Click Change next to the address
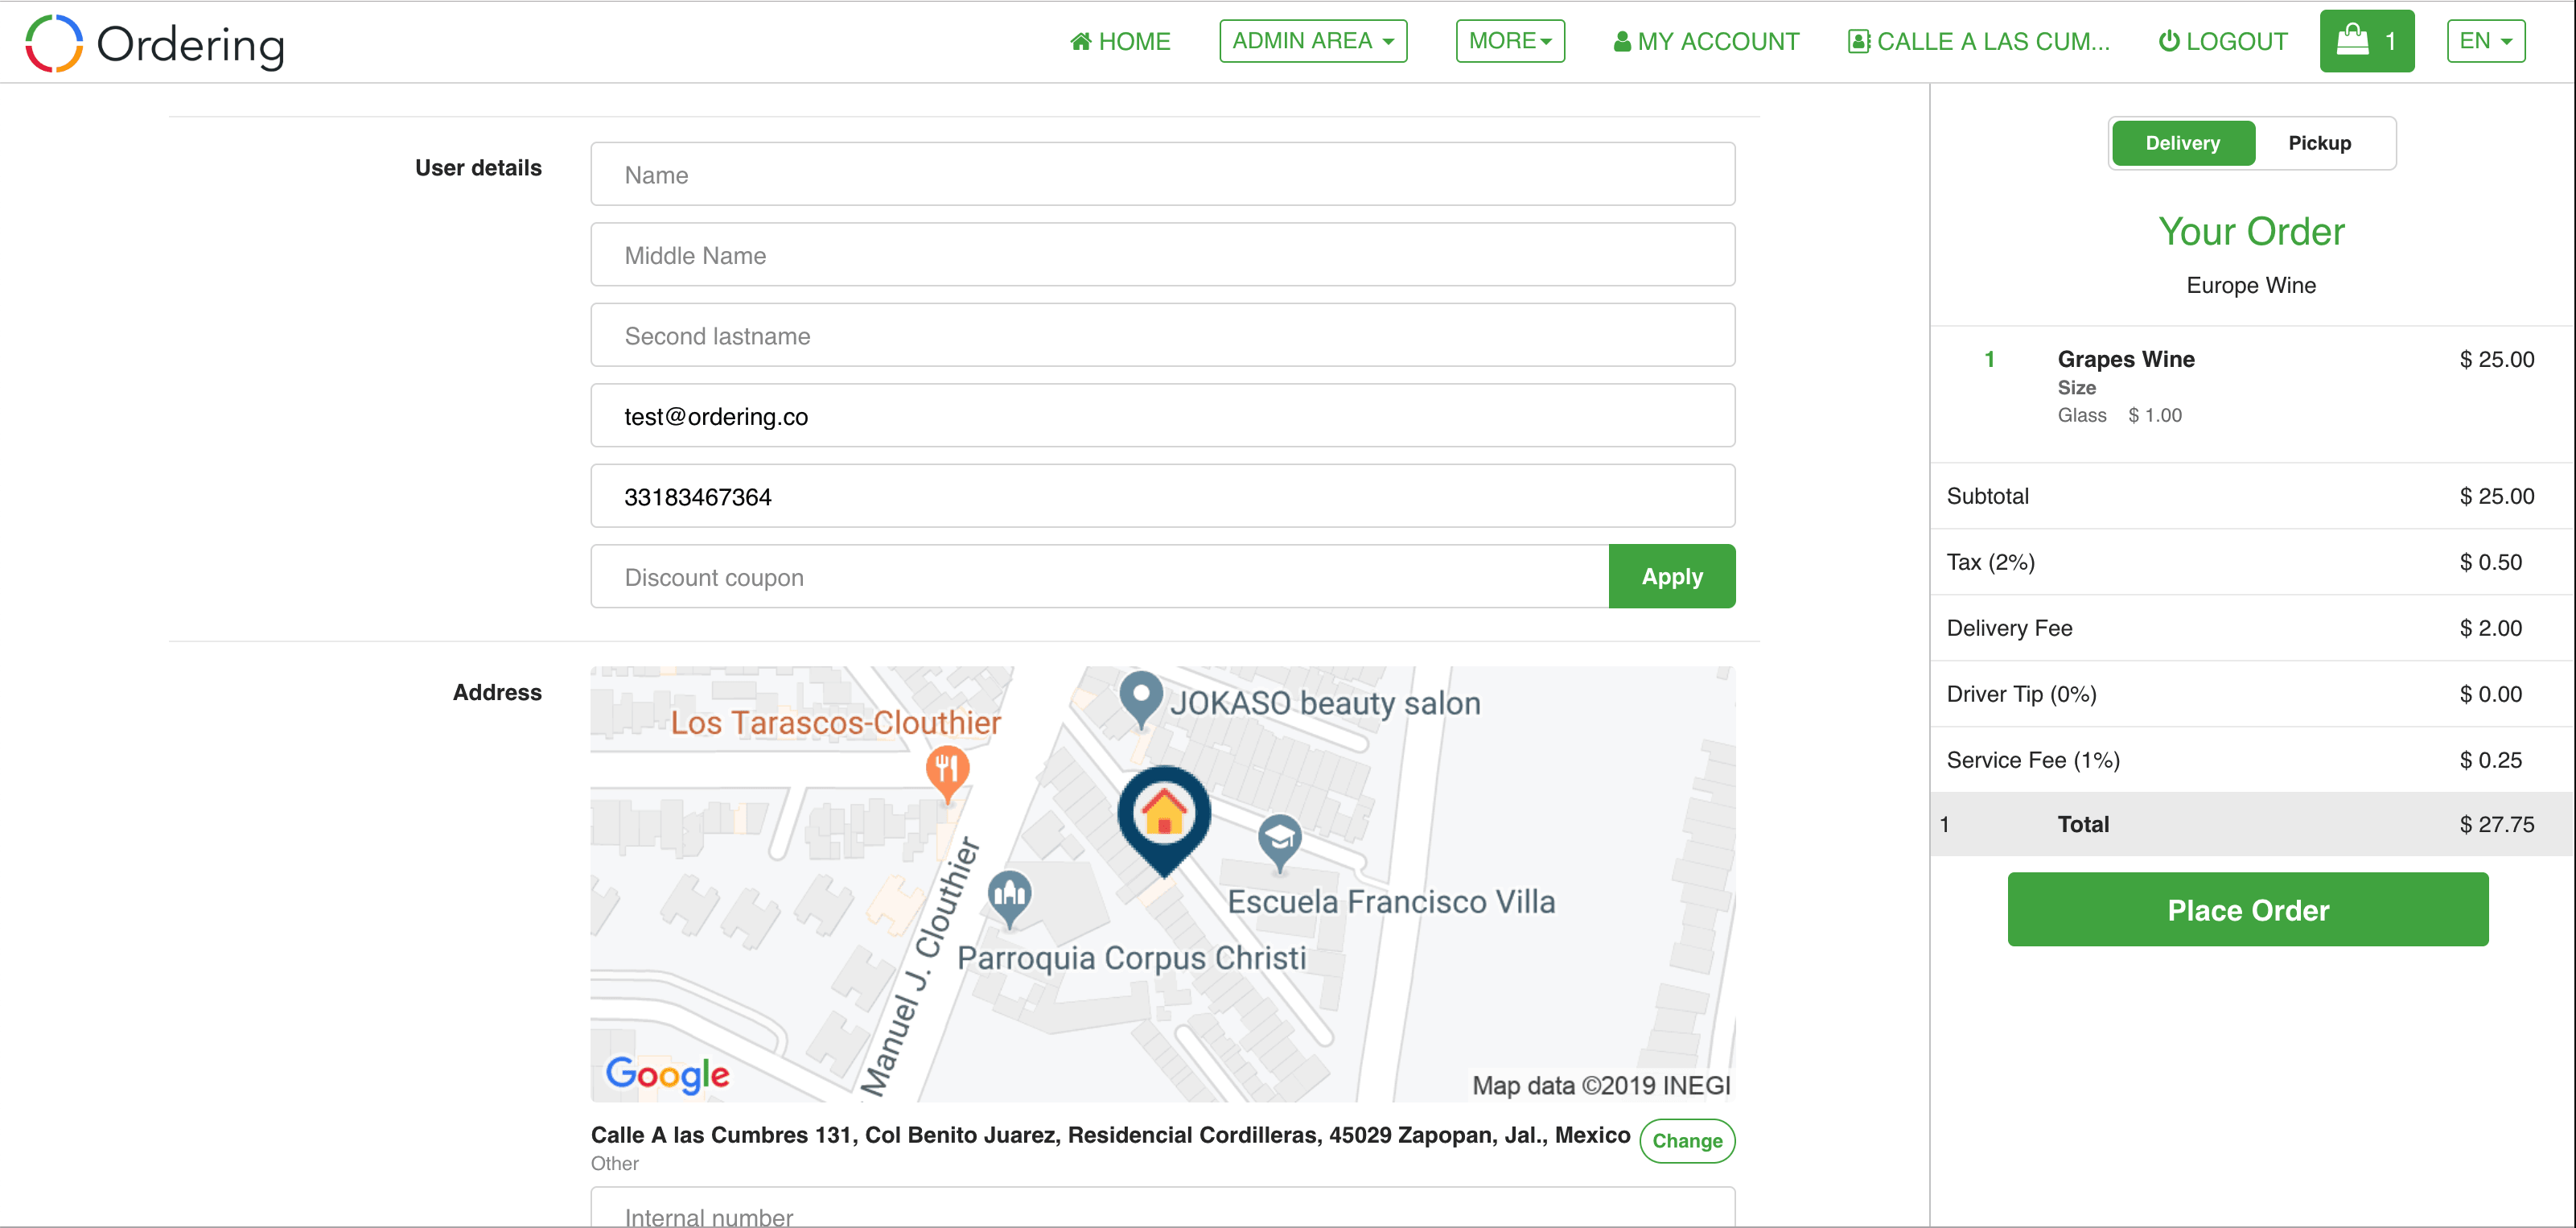This screenshot has height=1228, width=2576. pos(1686,1141)
